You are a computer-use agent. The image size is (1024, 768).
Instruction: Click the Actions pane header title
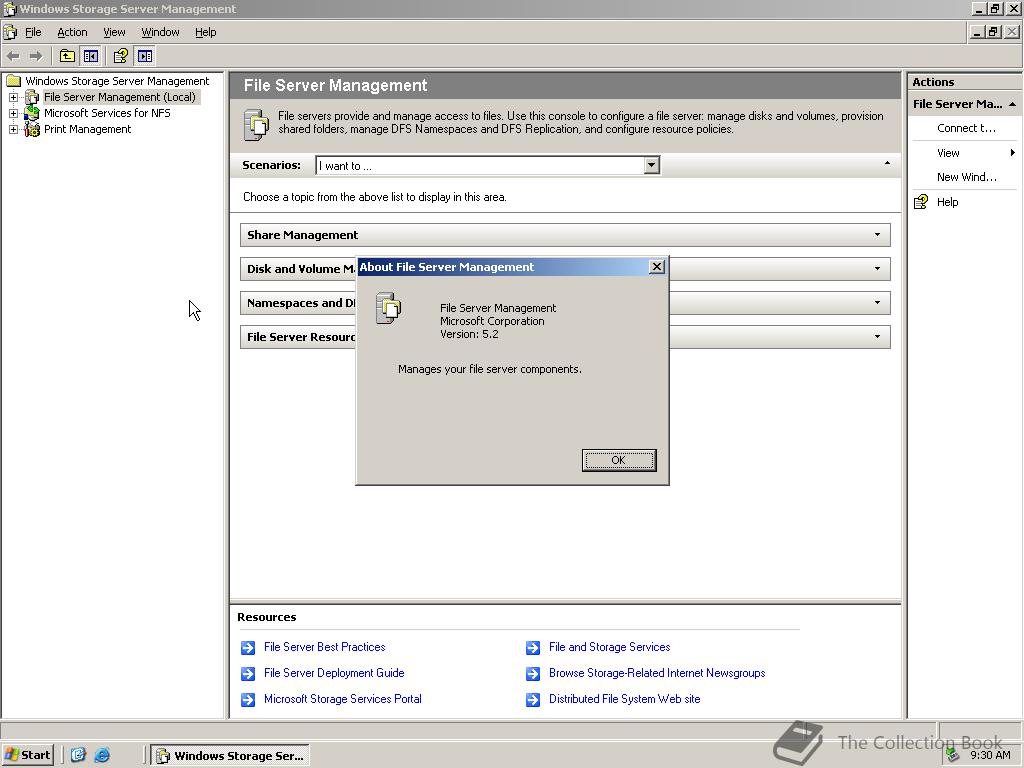point(933,82)
